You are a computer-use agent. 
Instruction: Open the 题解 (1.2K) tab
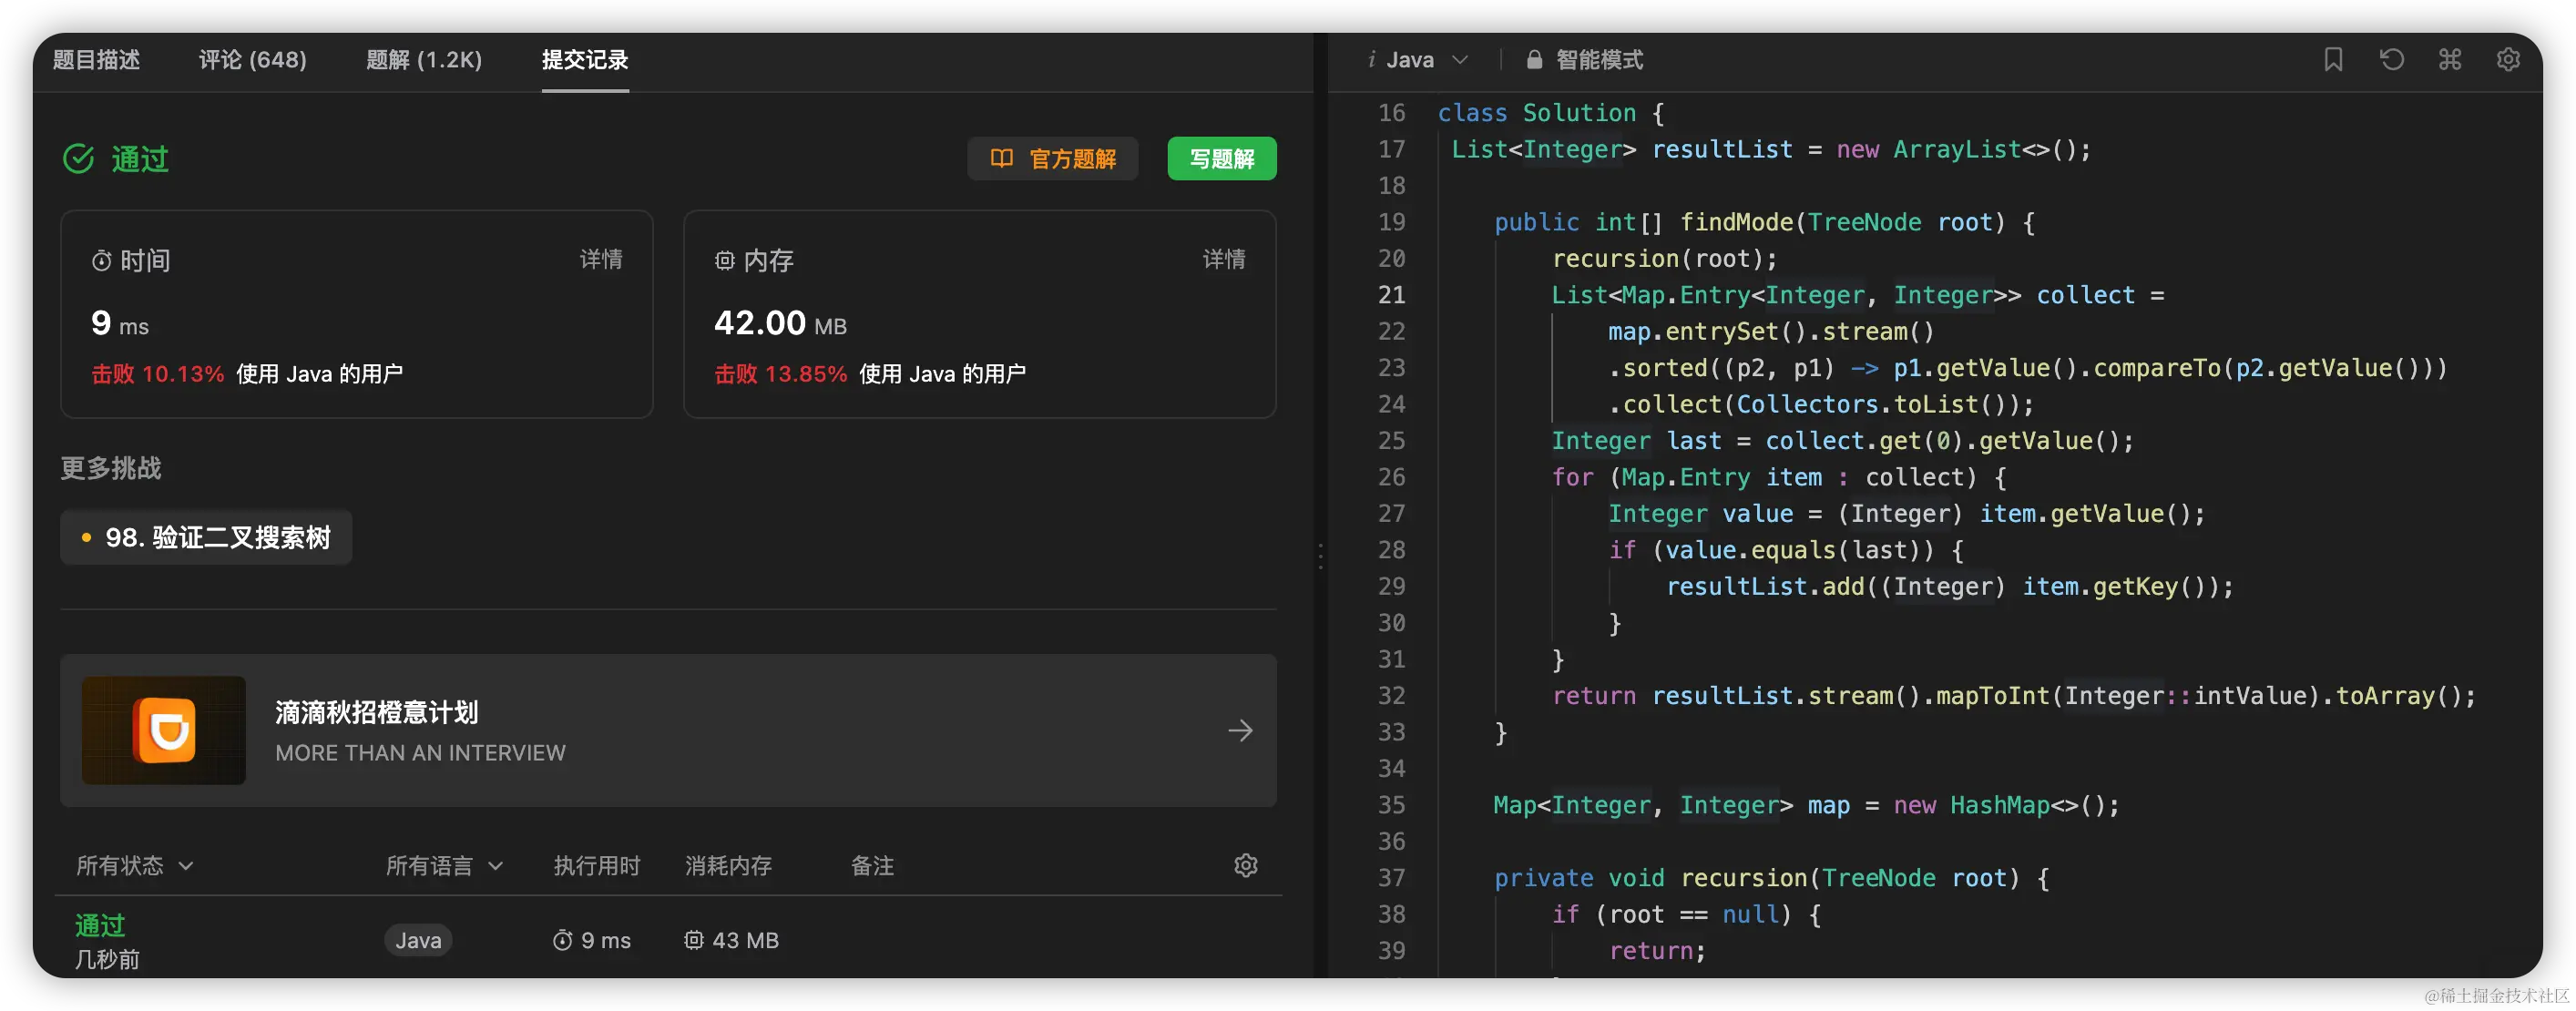(x=424, y=60)
